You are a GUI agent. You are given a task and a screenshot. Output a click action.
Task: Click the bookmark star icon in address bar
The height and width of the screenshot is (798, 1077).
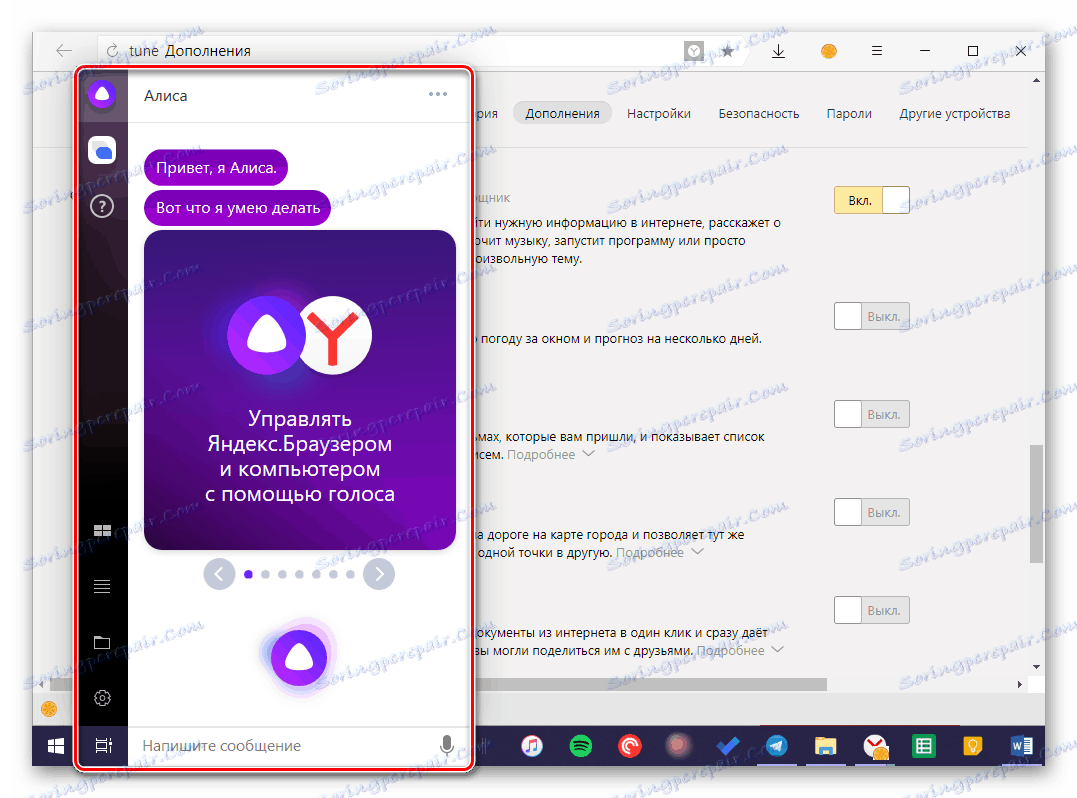727,51
